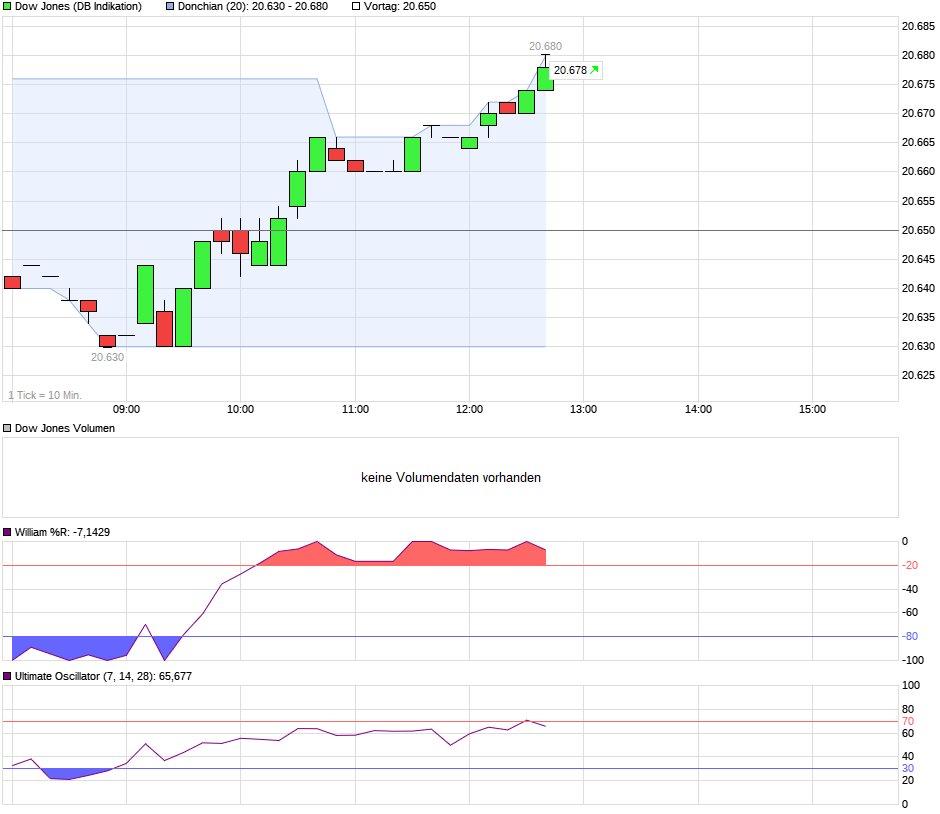Click the low marker label 20.630 below candle

click(x=107, y=357)
